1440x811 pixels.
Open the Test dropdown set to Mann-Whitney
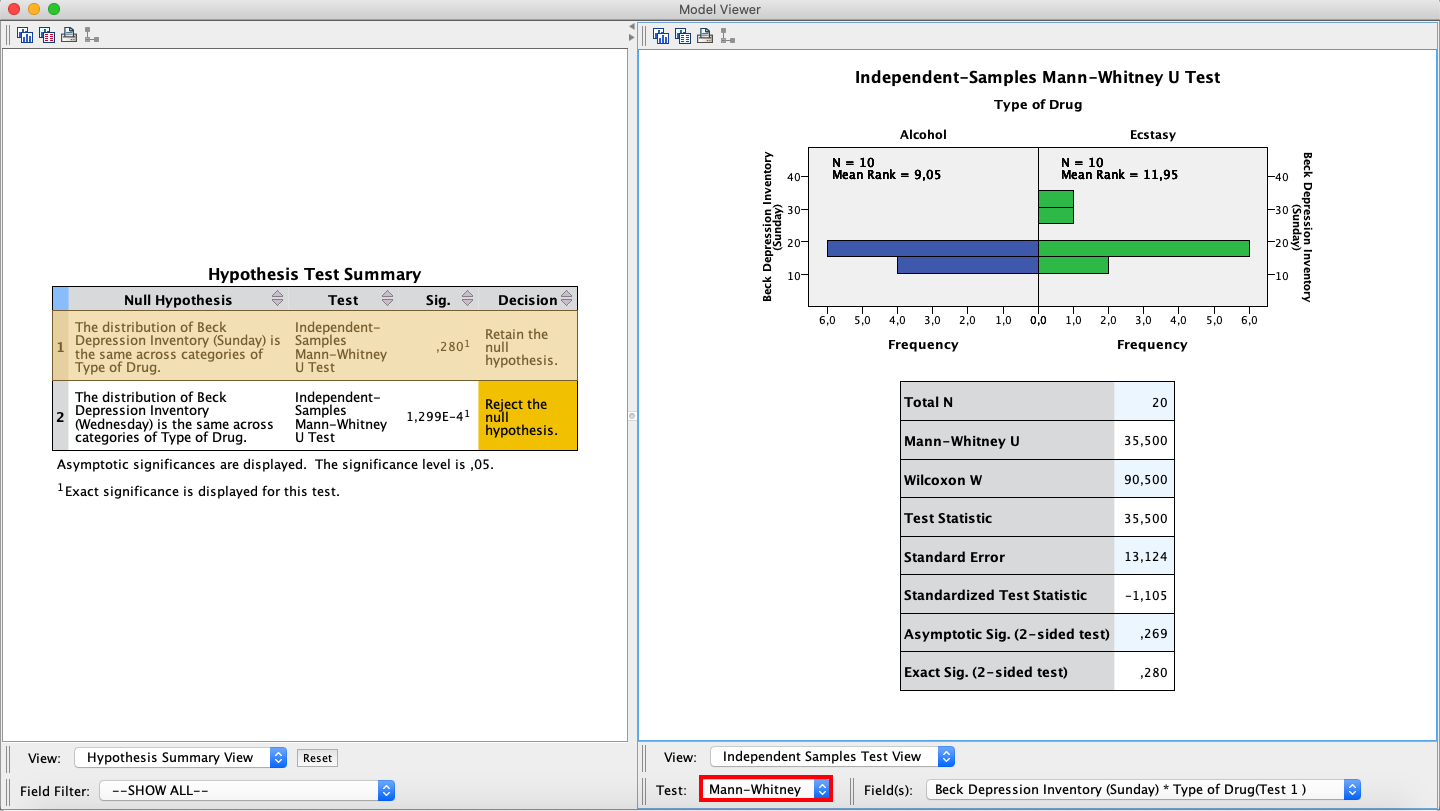766,789
